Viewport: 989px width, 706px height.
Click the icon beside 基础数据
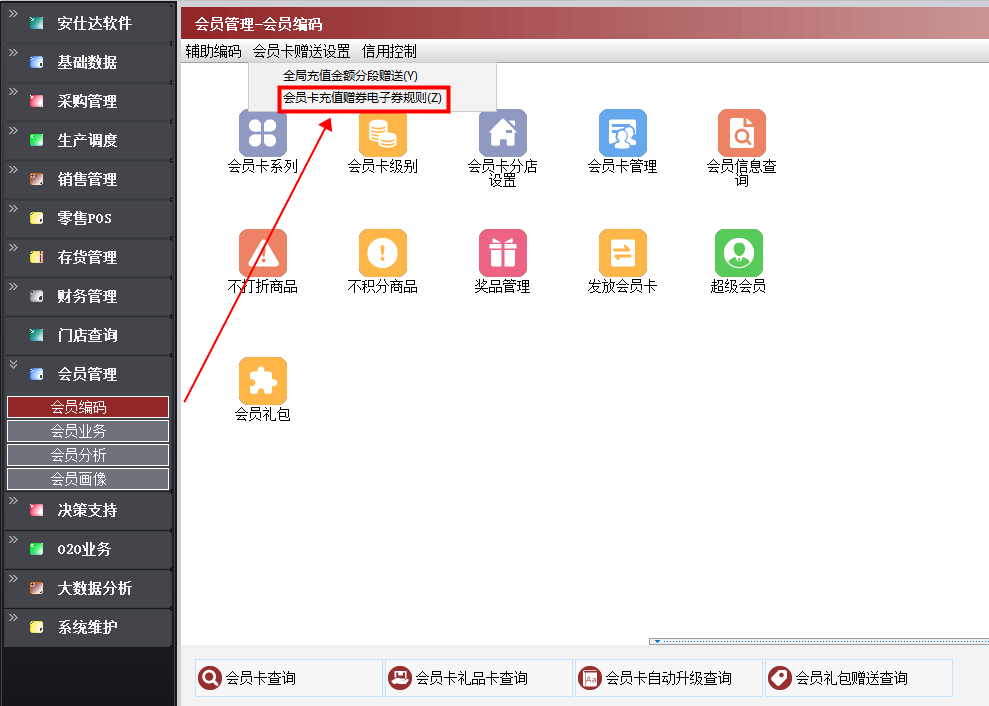pyautogui.click(x=37, y=62)
